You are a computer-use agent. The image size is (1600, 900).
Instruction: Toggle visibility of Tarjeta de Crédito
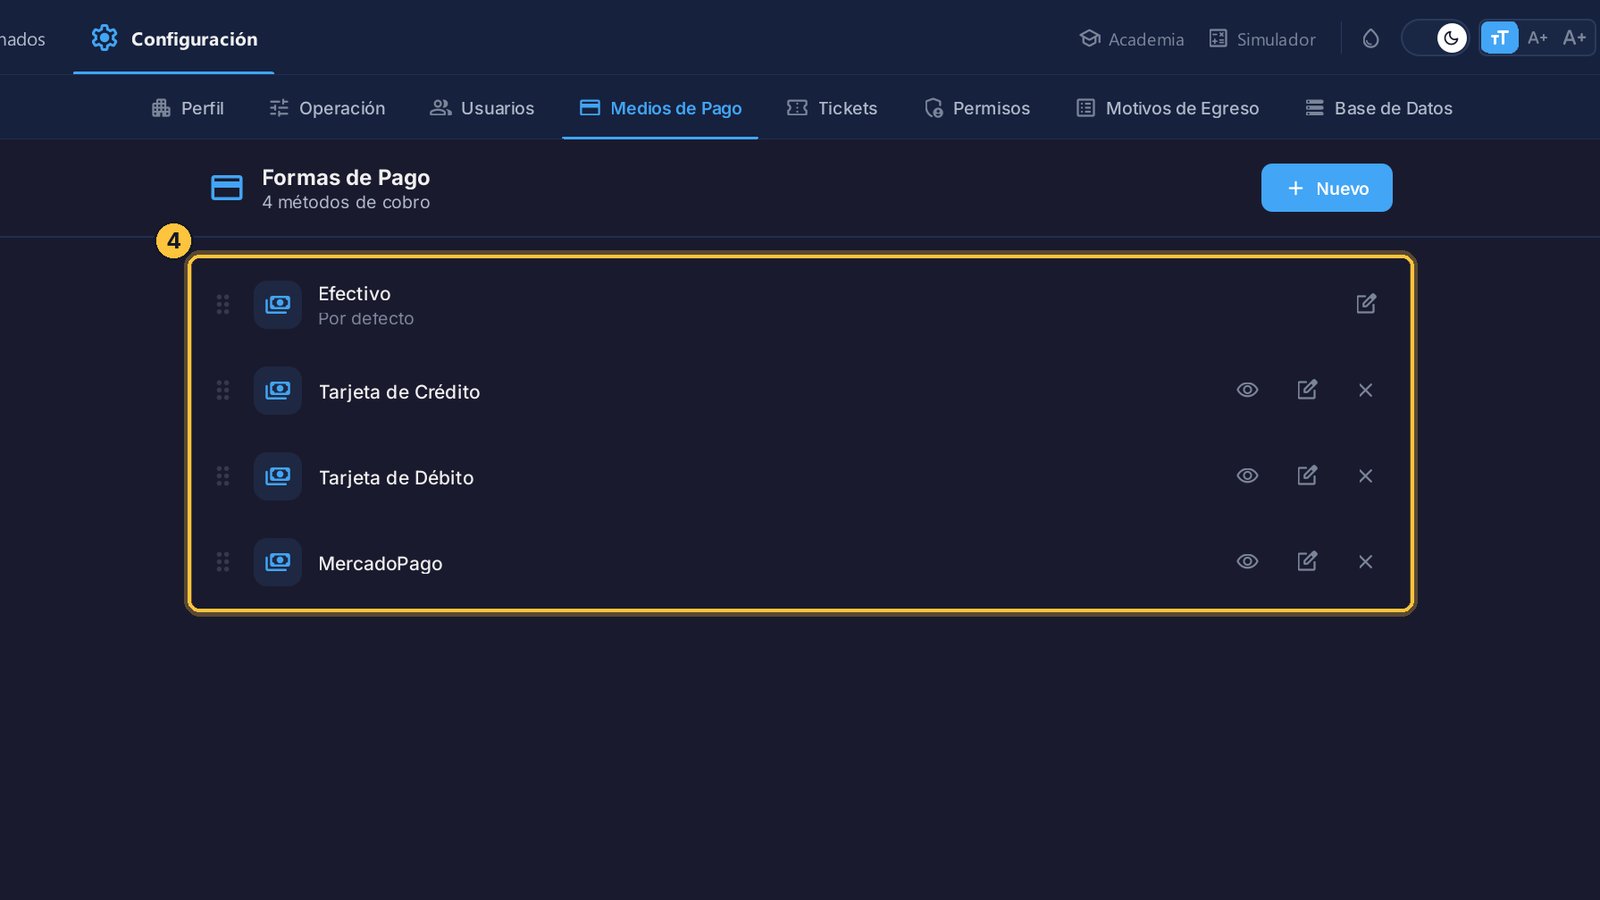1247,390
